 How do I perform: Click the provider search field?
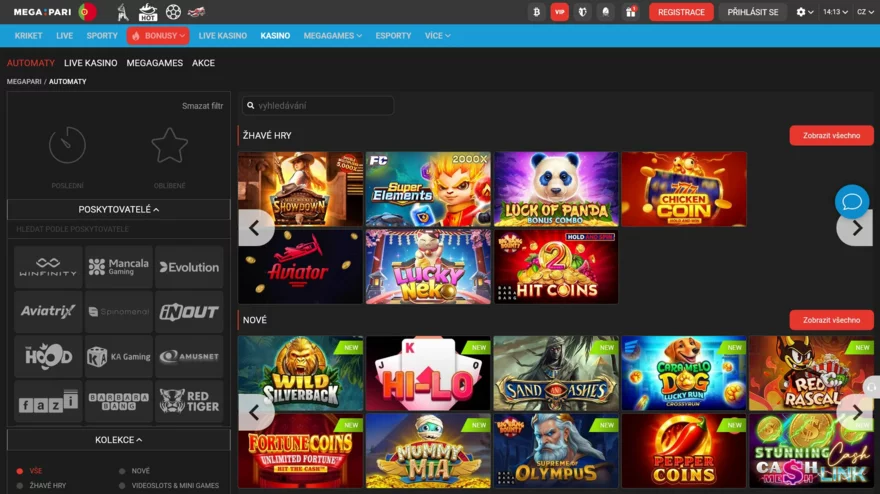click(x=118, y=229)
